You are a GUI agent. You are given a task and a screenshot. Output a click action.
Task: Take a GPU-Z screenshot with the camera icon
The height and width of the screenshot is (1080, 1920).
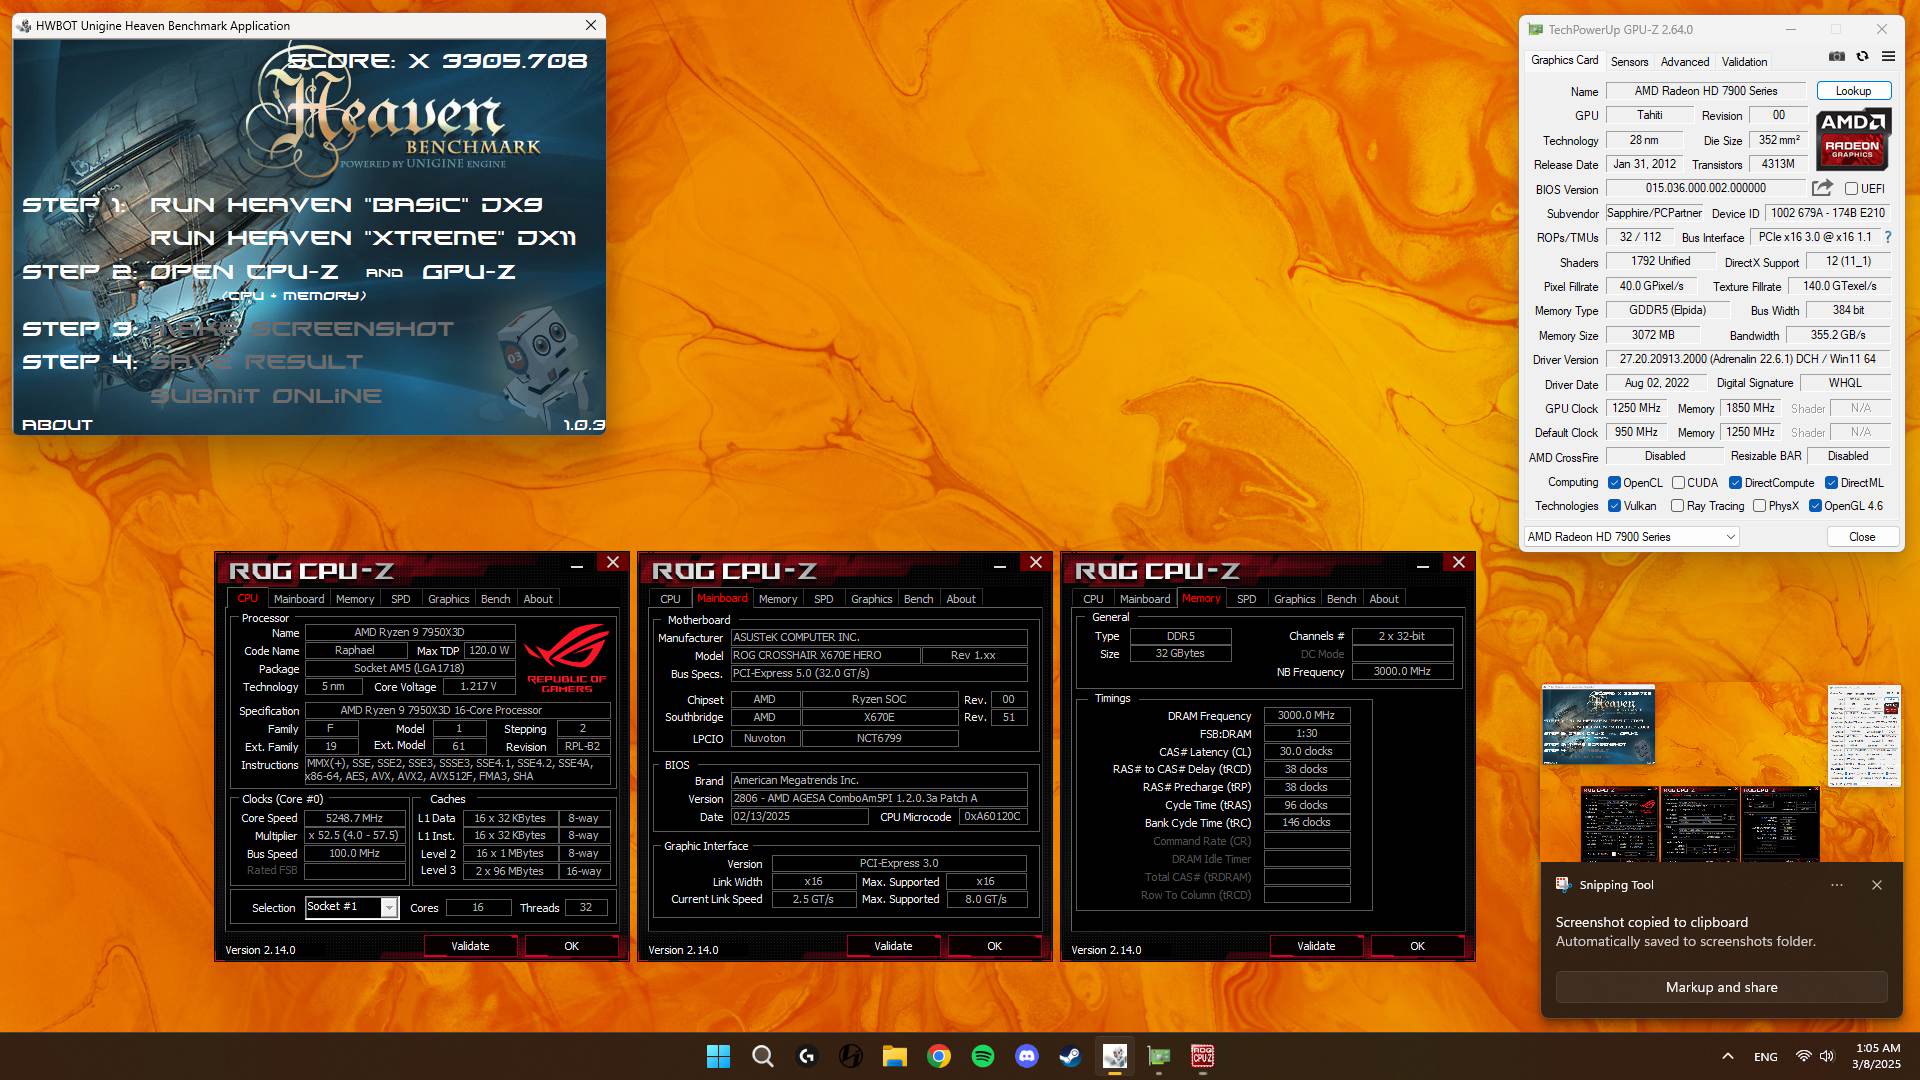[1837, 57]
